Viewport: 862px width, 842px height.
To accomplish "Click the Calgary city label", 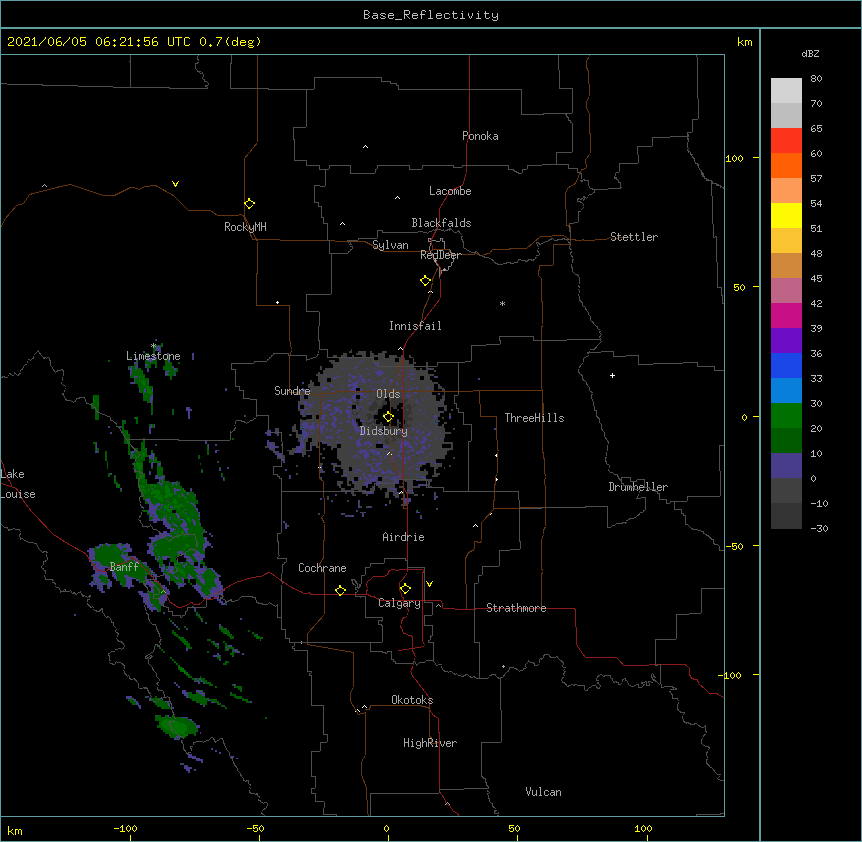I will 399,603.
